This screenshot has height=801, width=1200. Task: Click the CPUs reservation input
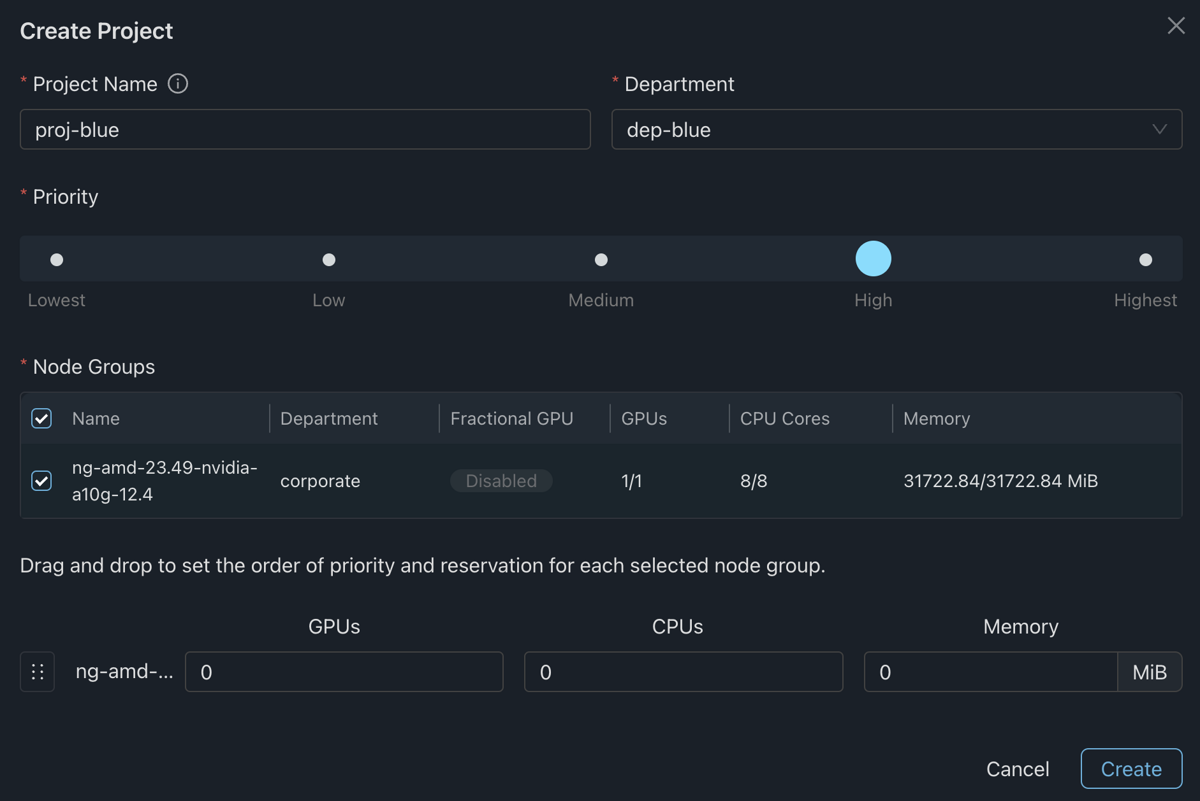(683, 672)
